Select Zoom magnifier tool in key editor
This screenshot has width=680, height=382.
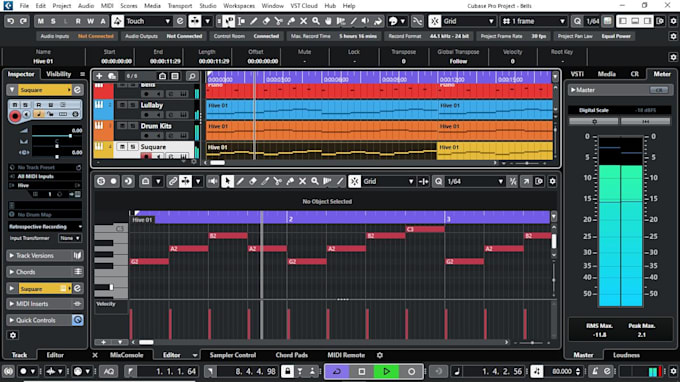click(x=315, y=181)
